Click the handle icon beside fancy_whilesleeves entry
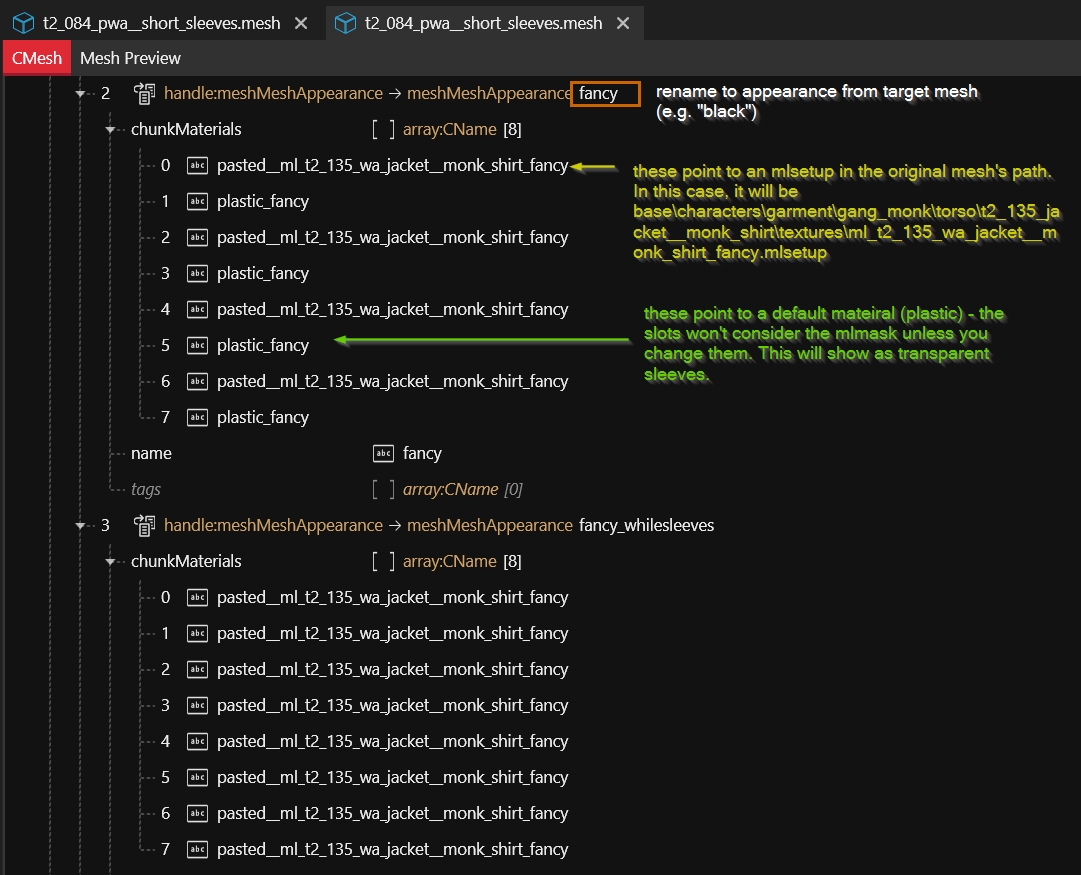The width and height of the screenshot is (1081, 875). (144, 525)
